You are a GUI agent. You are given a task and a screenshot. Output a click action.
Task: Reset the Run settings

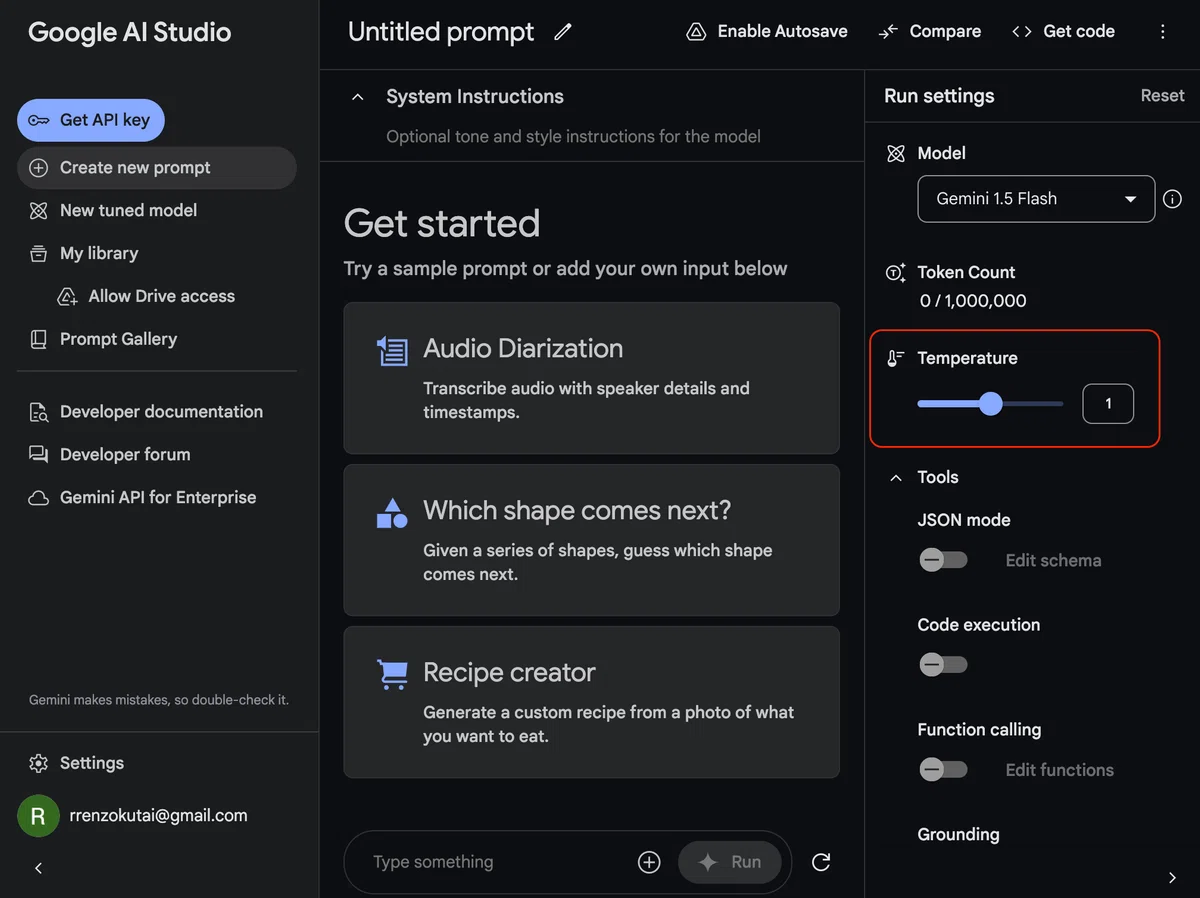pos(1162,96)
